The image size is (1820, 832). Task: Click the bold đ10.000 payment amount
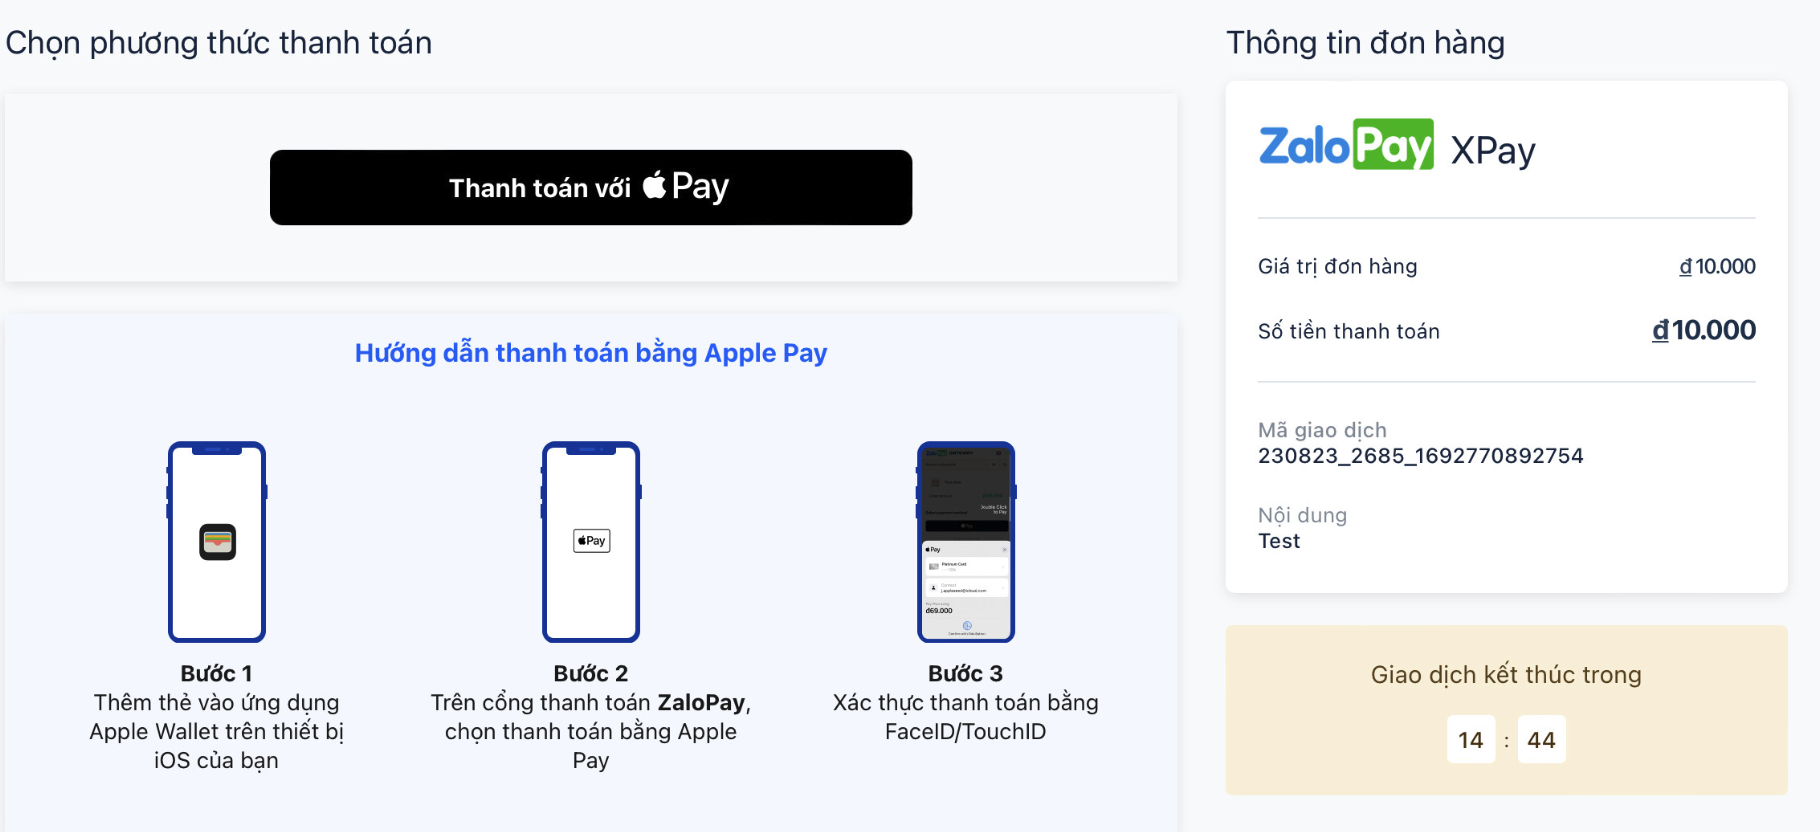pyautogui.click(x=1702, y=330)
